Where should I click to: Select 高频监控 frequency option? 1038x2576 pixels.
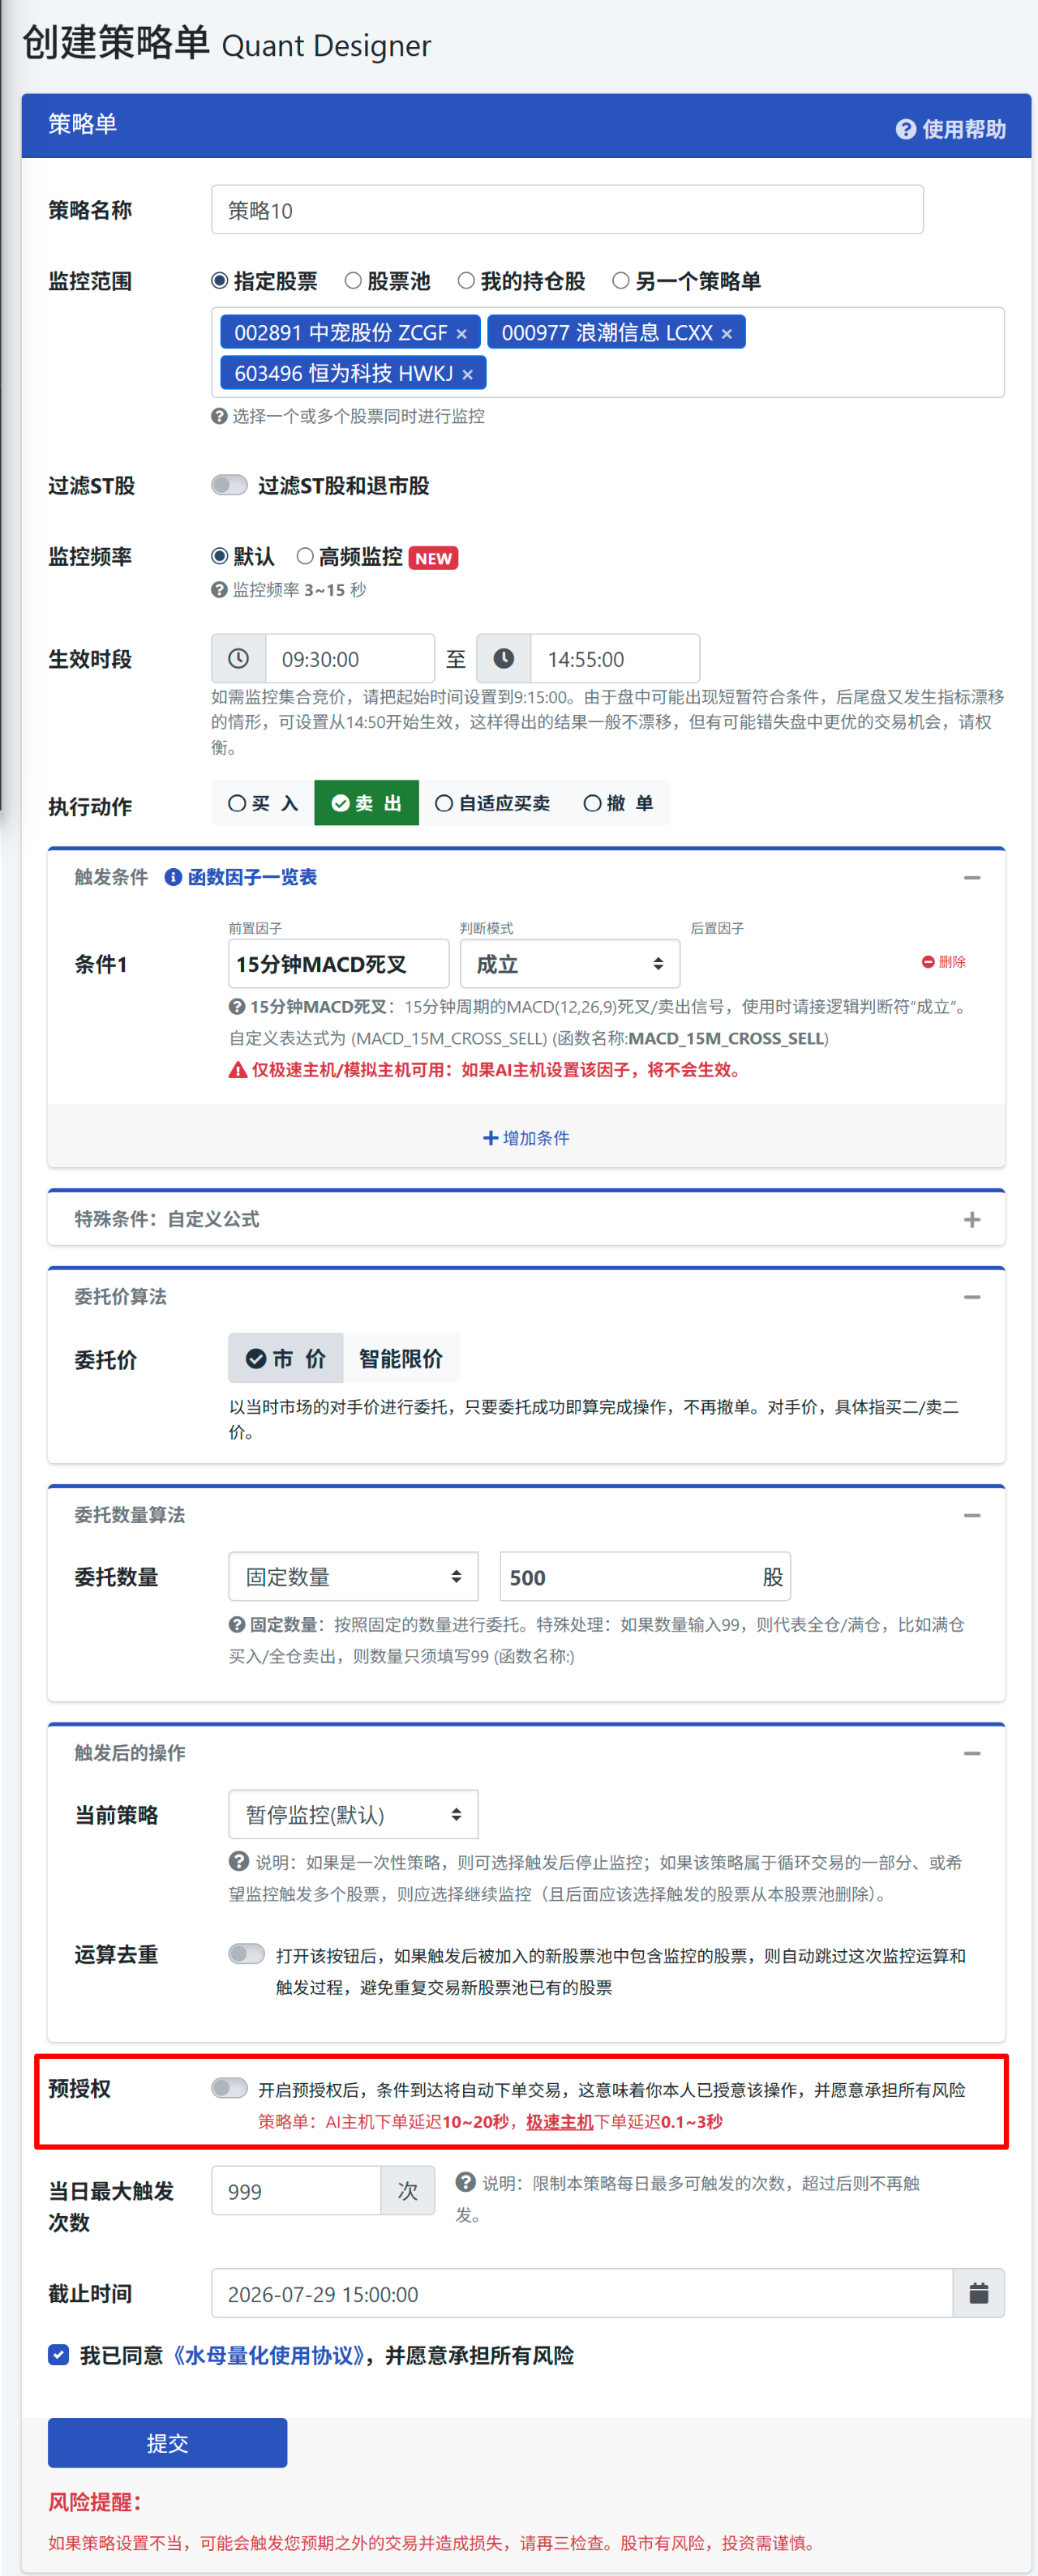pyautogui.click(x=305, y=556)
